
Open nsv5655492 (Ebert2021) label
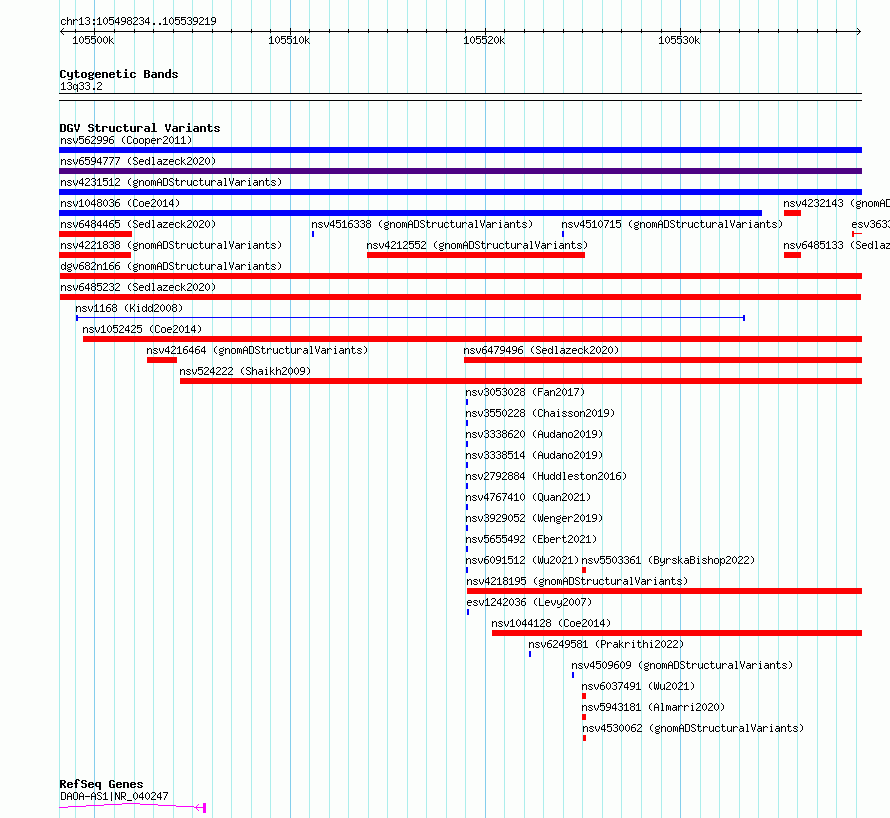531,539
